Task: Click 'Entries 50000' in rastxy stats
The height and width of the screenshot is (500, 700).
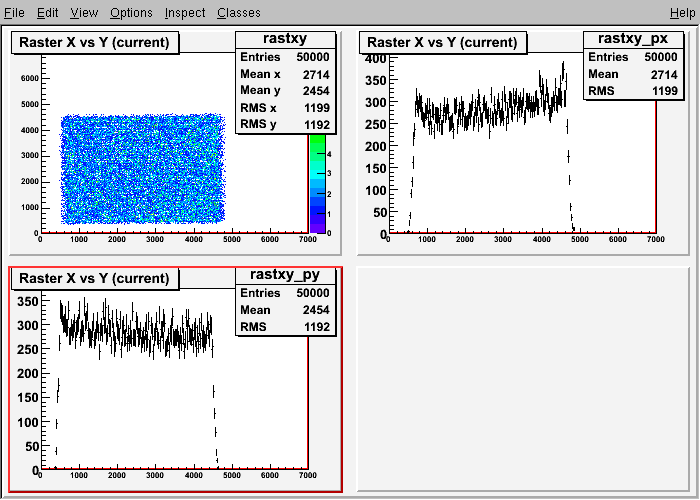Action: pos(285,57)
